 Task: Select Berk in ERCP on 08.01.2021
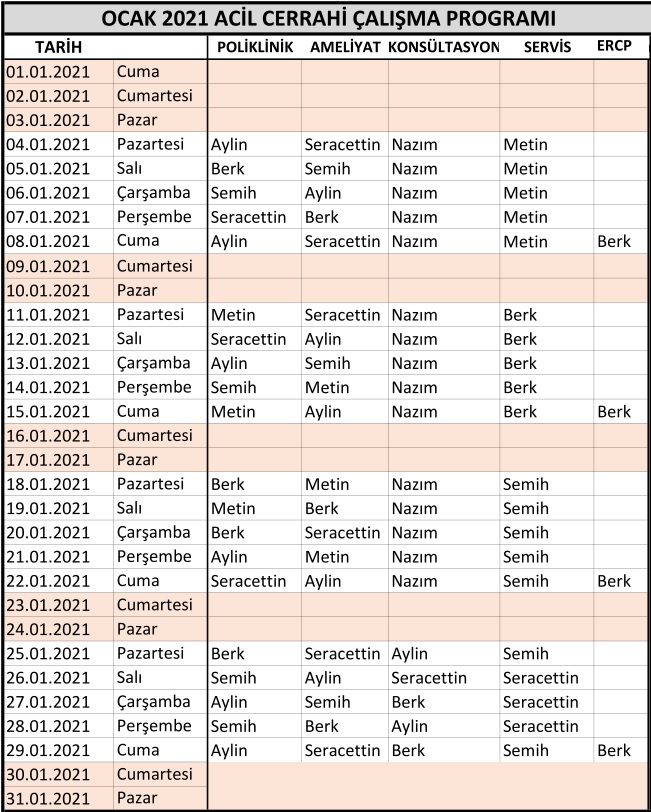(x=613, y=241)
